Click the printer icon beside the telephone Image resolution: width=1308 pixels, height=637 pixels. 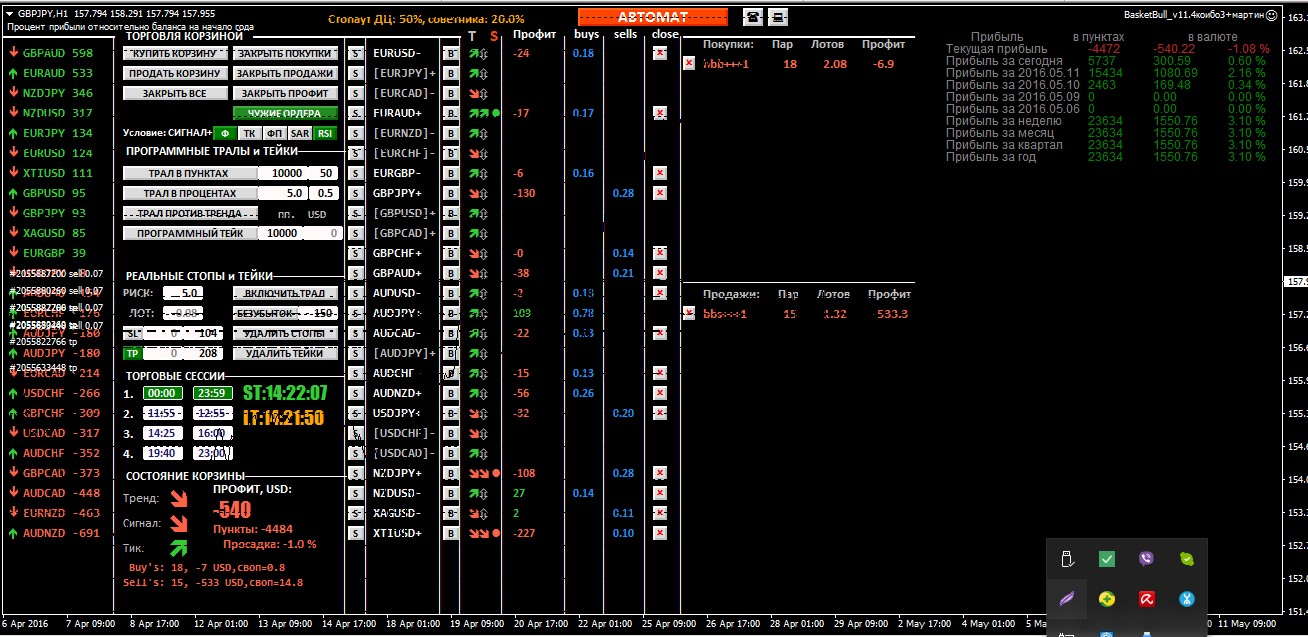point(778,16)
